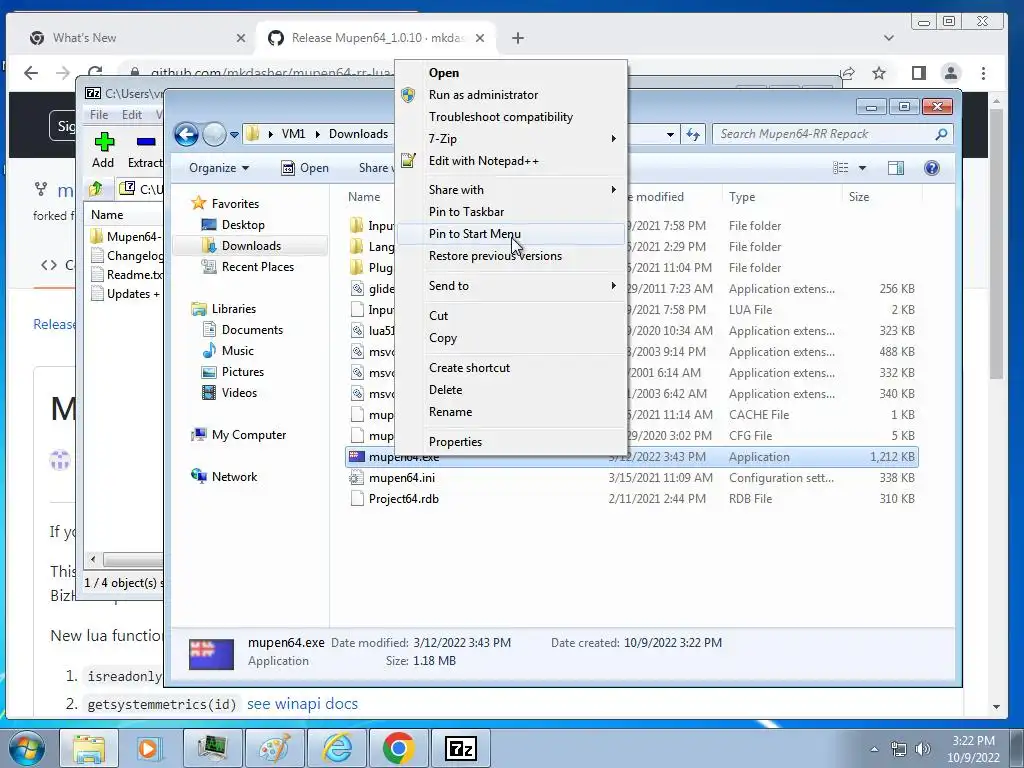Open 7-Zip from the taskbar

coord(461,748)
